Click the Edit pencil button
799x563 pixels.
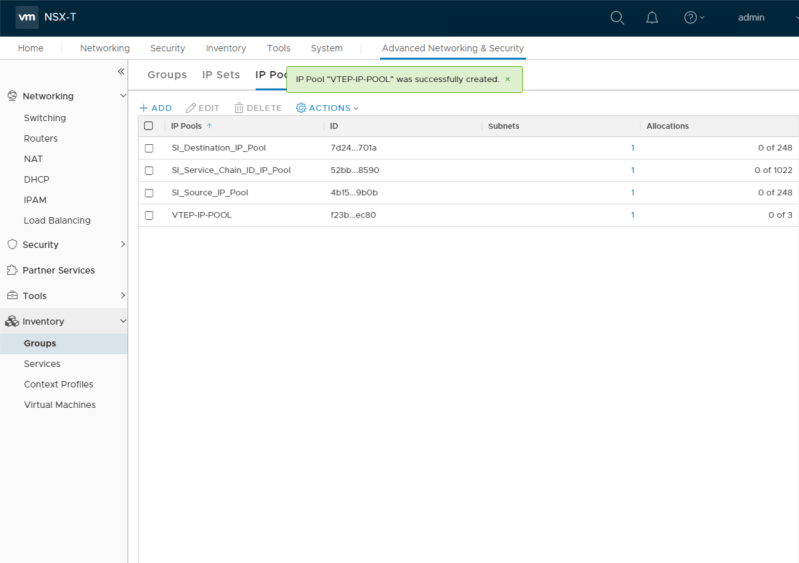(203, 108)
